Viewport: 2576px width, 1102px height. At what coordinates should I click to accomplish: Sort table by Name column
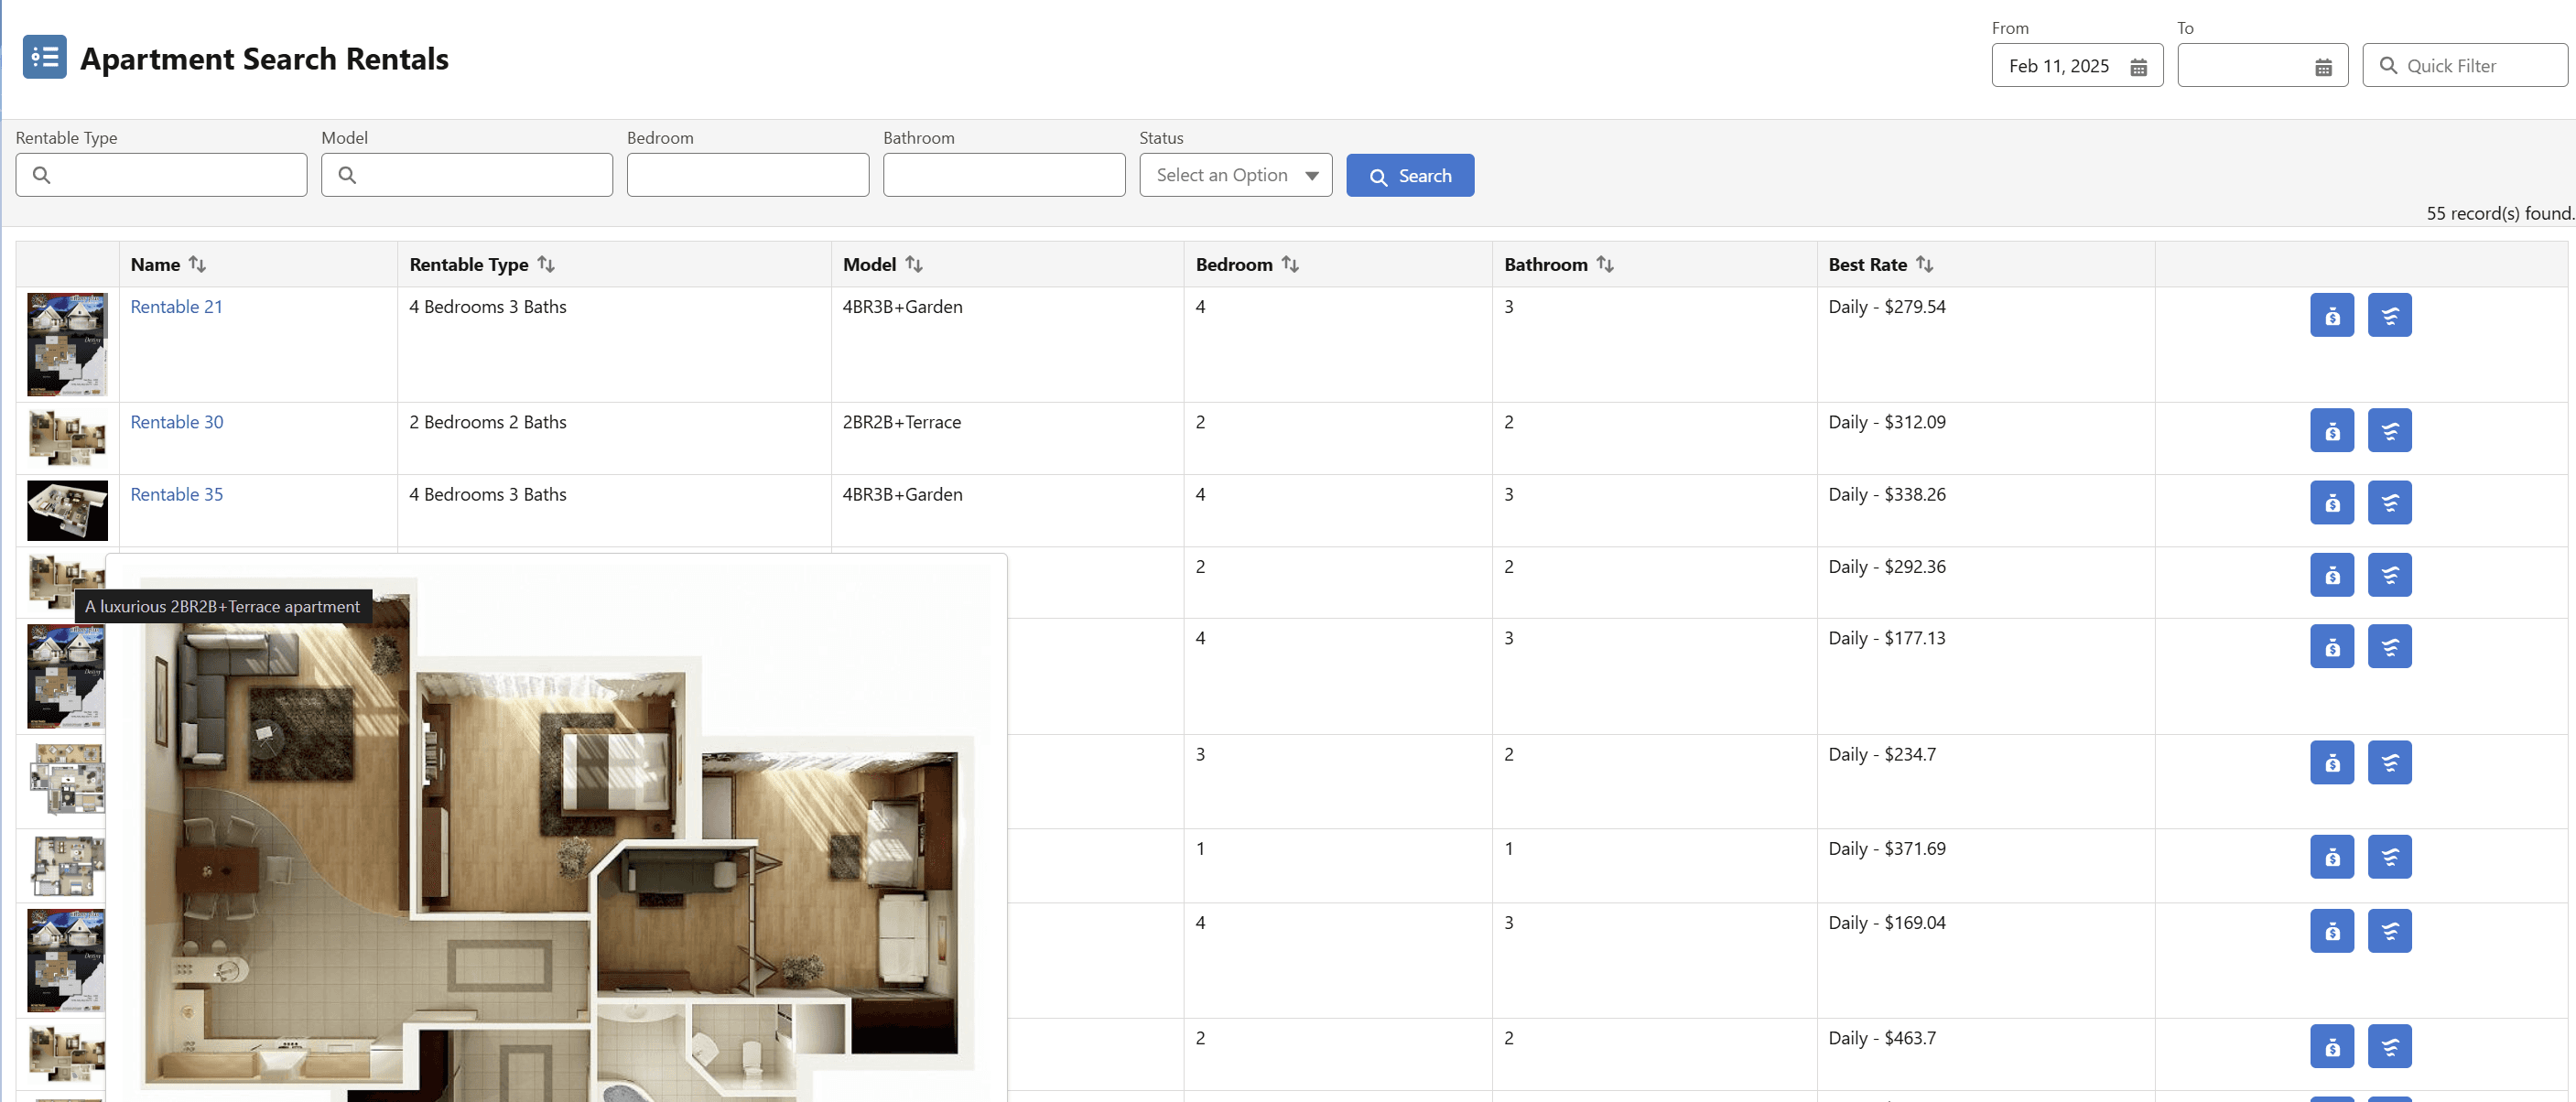pyautogui.click(x=197, y=264)
